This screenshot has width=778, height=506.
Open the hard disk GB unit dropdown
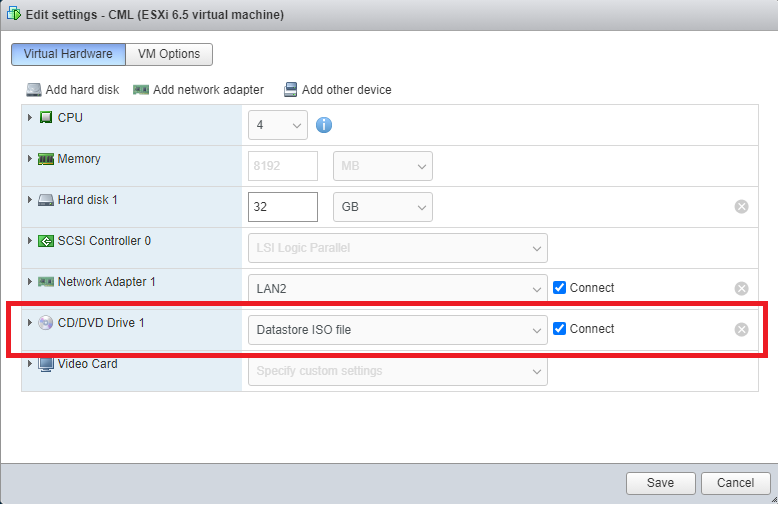(383, 207)
